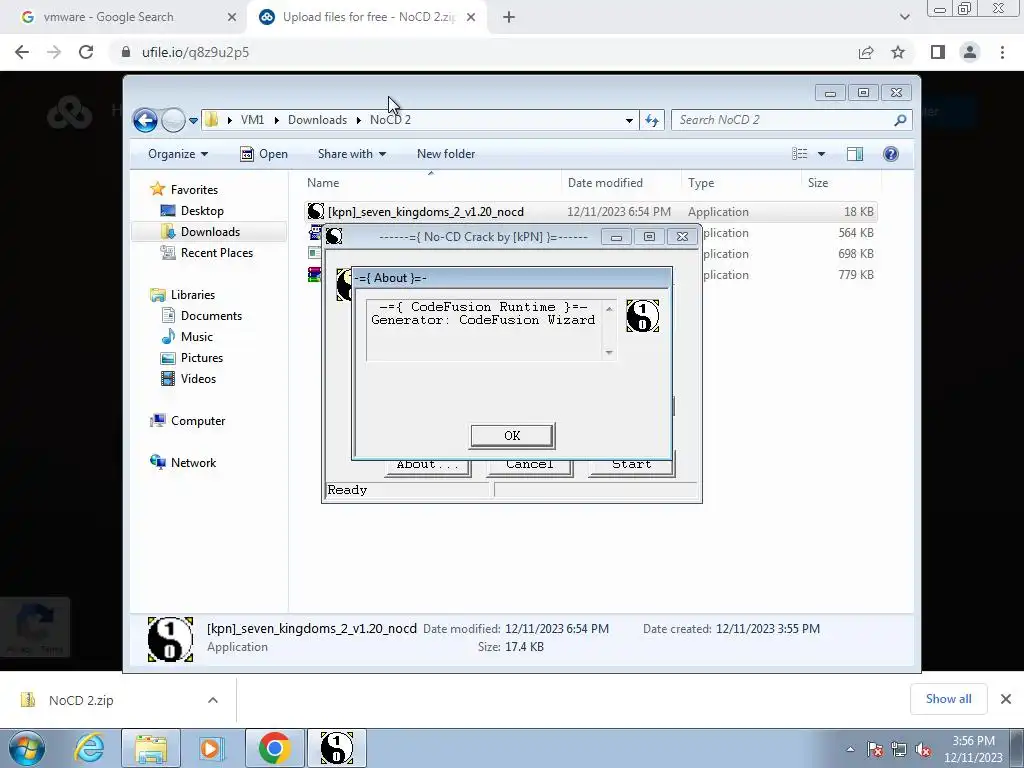The image size is (1024, 768).
Task: Click the share page icon in Chrome
Action: coord(866,52)
